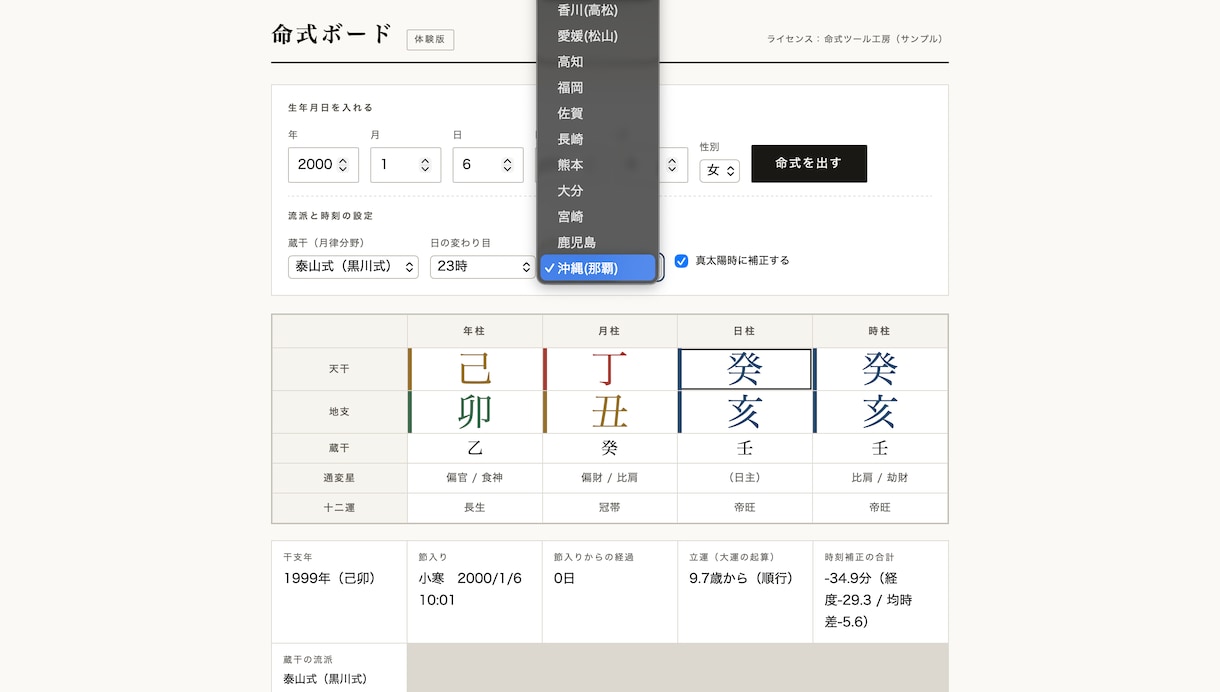This screenshot has height=692, width=1220.
Task: Click the 月柱 column header
Action: pos(610,331)
